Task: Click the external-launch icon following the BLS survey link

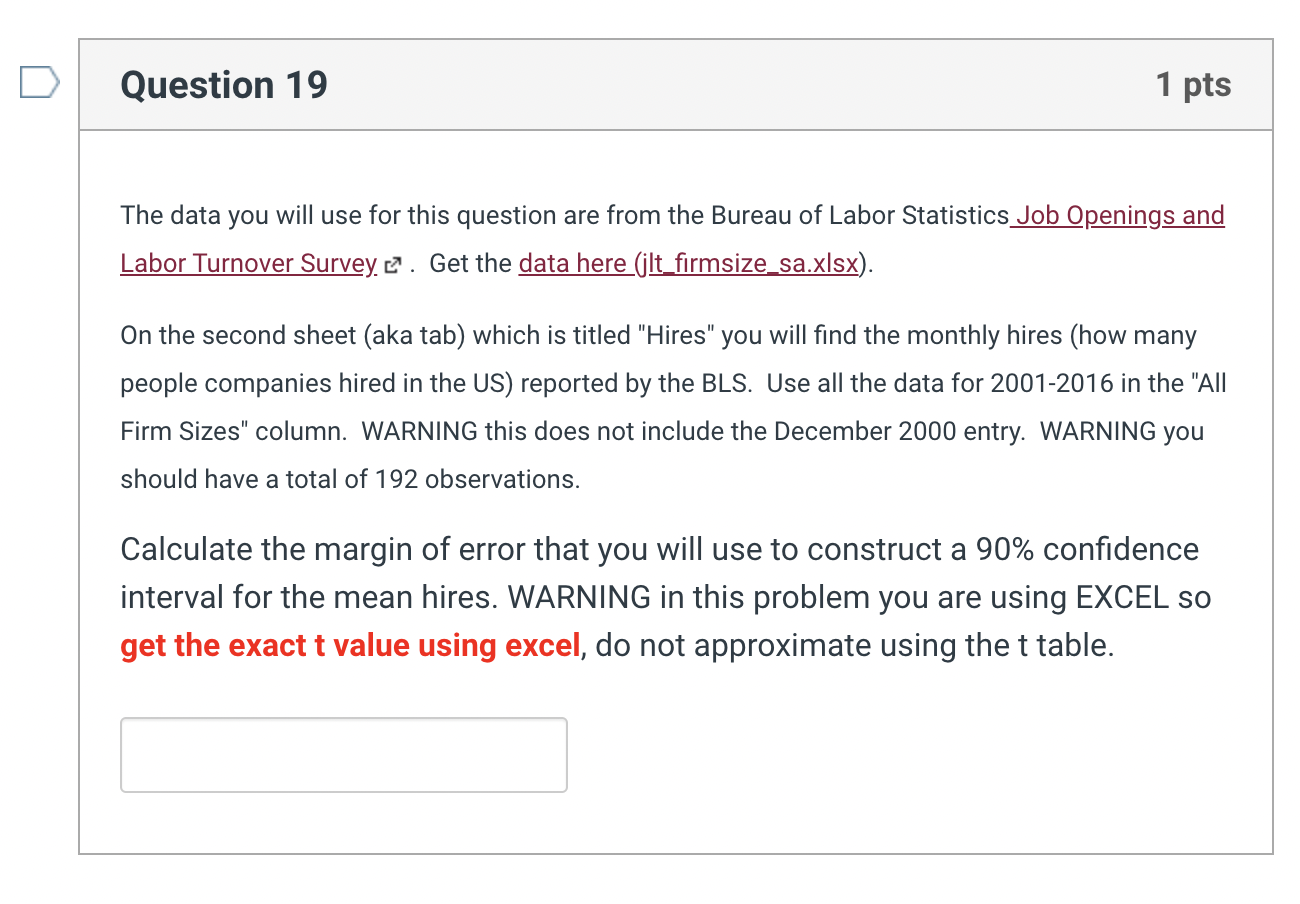Action: click(x=392, y=264)
